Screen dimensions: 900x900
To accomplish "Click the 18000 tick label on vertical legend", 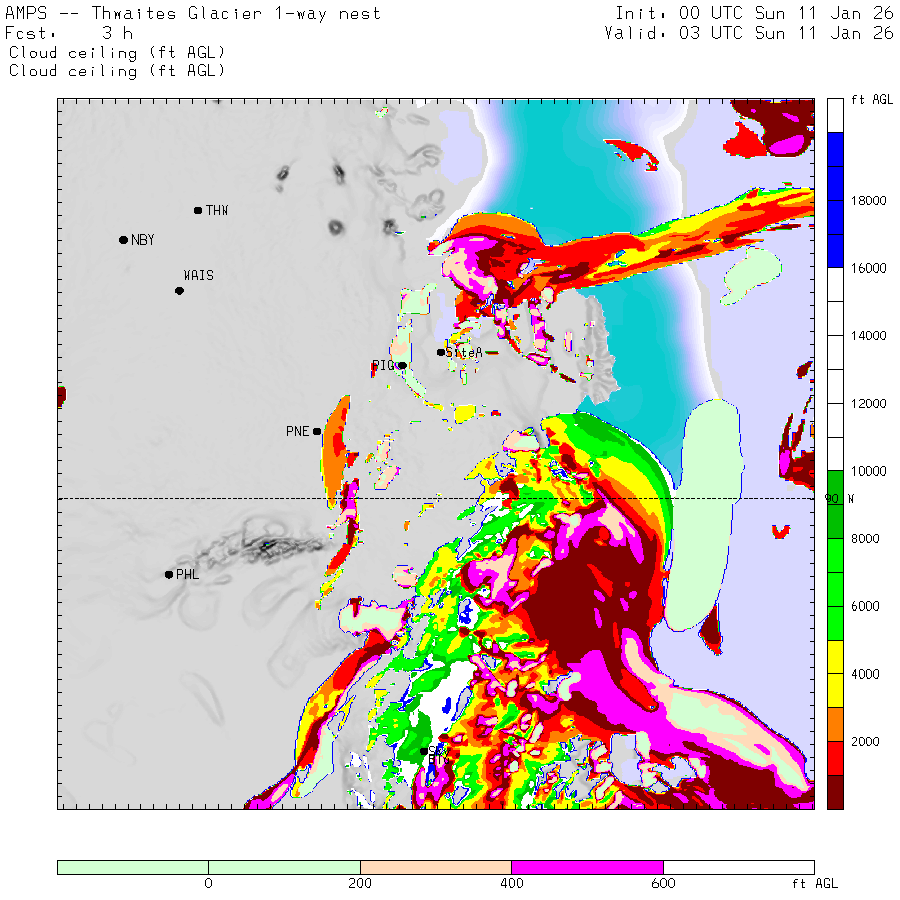I will pos(868,201).
